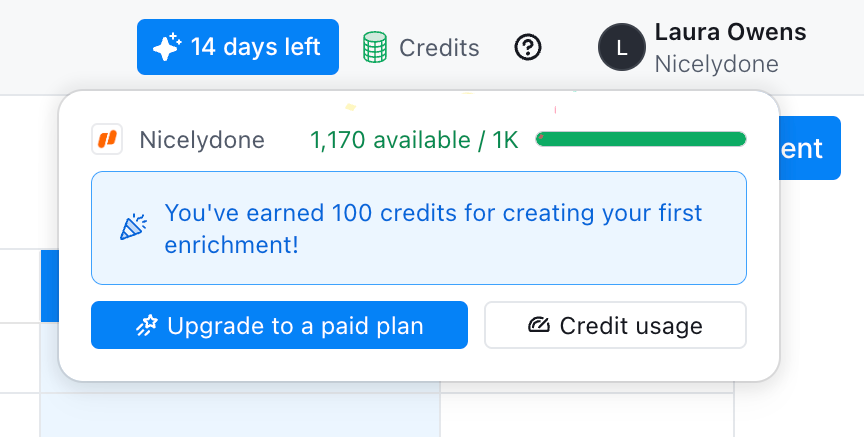Select the light blue table cell below popup
Image resolution: width=864 pixels, height=437 pixels.
tap(240, 415)
